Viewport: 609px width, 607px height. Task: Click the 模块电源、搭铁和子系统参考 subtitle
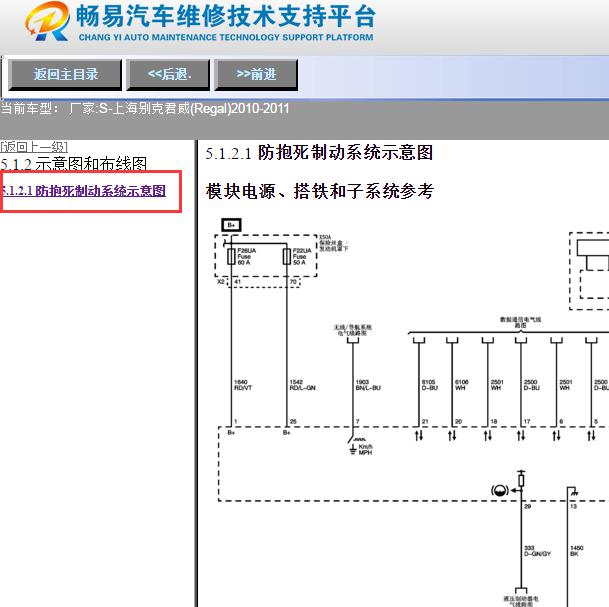[x=320, y=191]
